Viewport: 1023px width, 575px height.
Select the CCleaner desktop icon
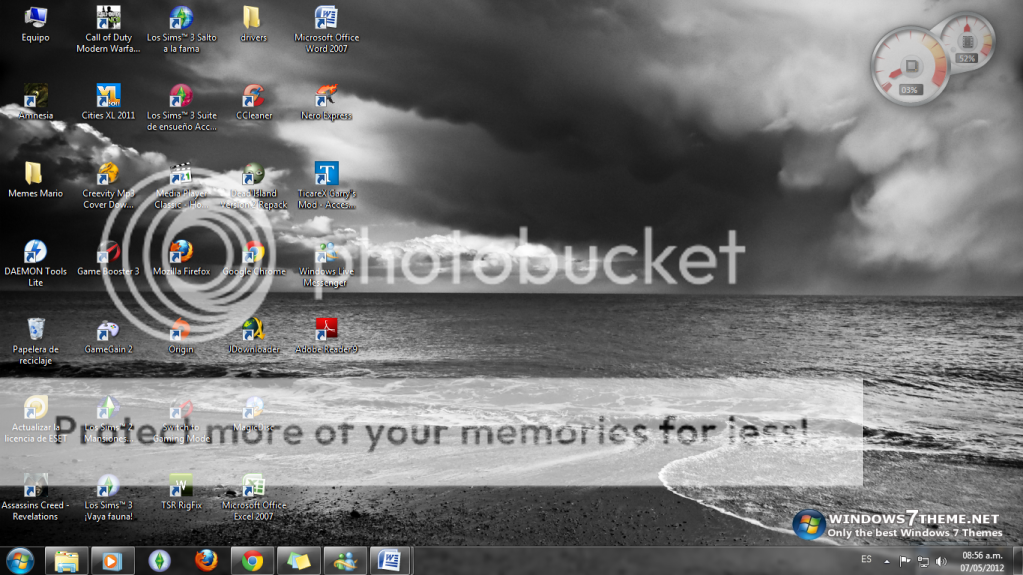coord(254,96)
